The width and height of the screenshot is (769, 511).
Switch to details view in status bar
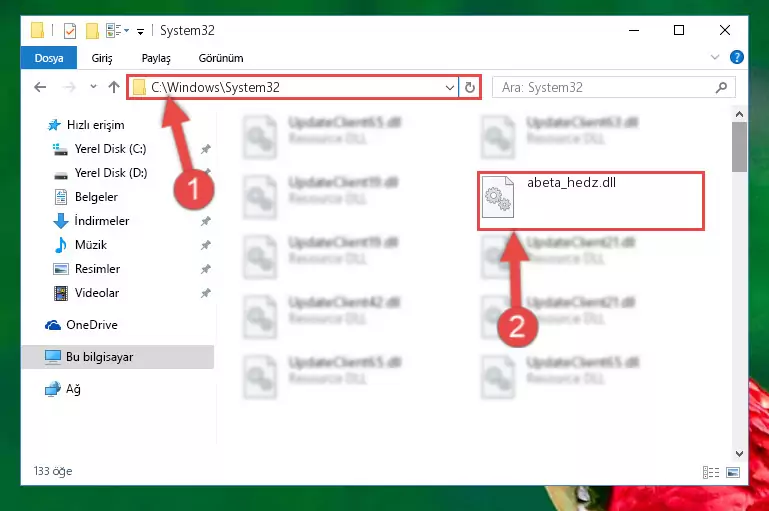711,472
